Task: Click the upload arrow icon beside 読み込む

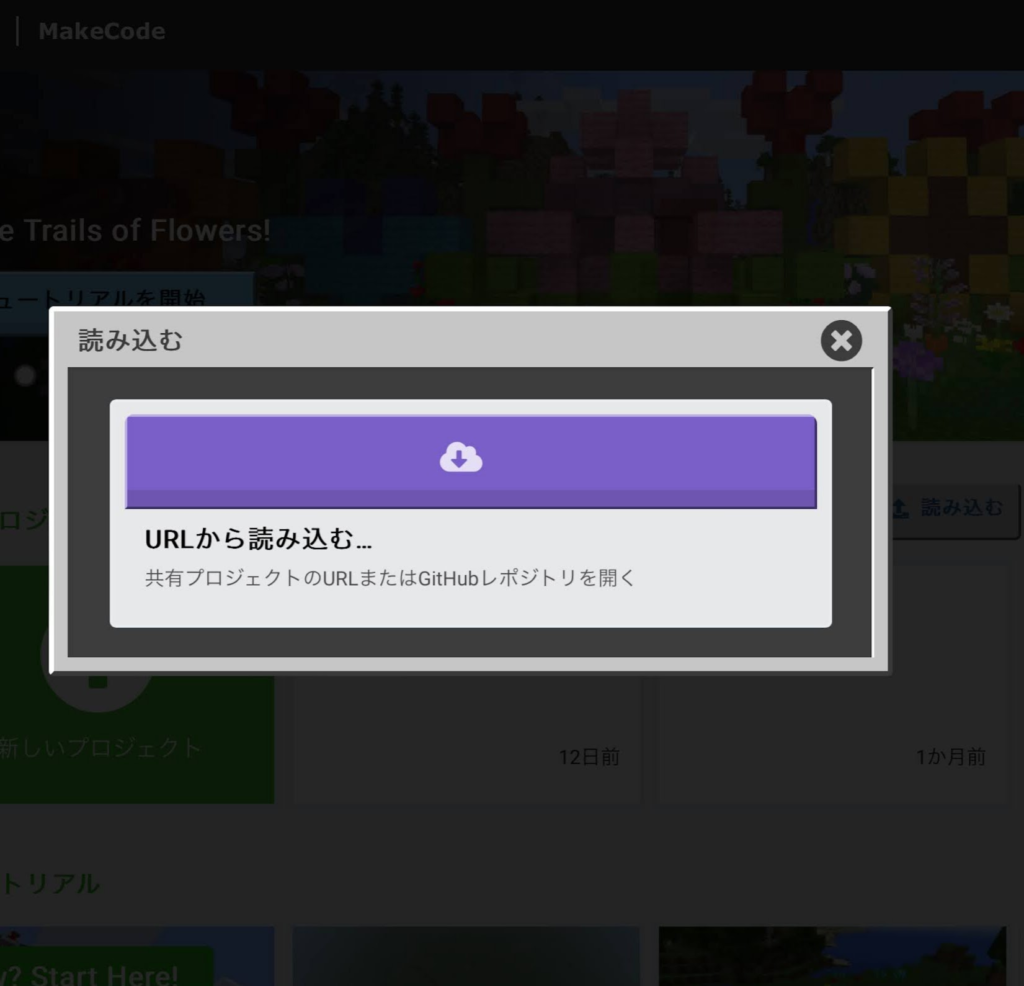Action: click(900, 508)
